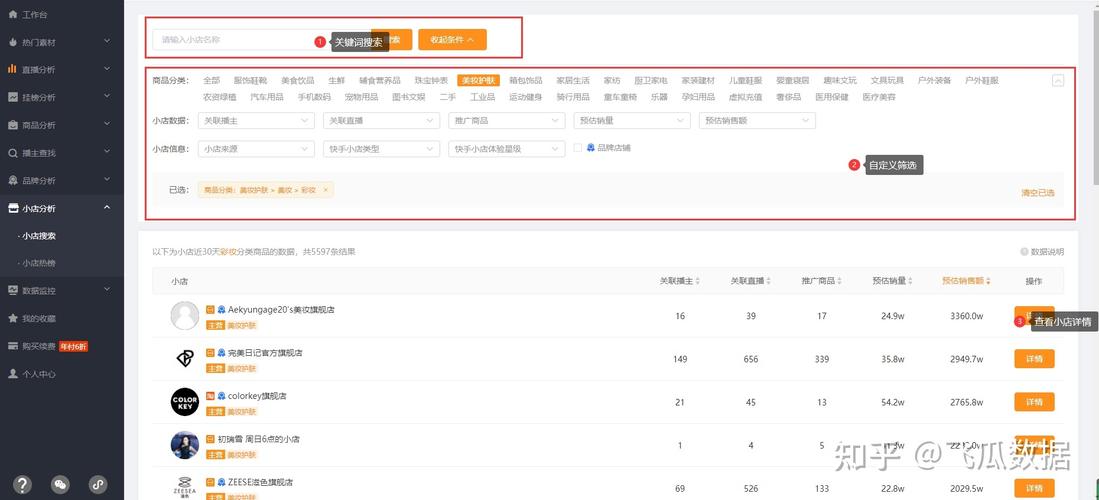Image resolution: width=1099 pixels, height=500 pixels.
Task: Select the 美妆护肤 category
Action: [479, 81]
